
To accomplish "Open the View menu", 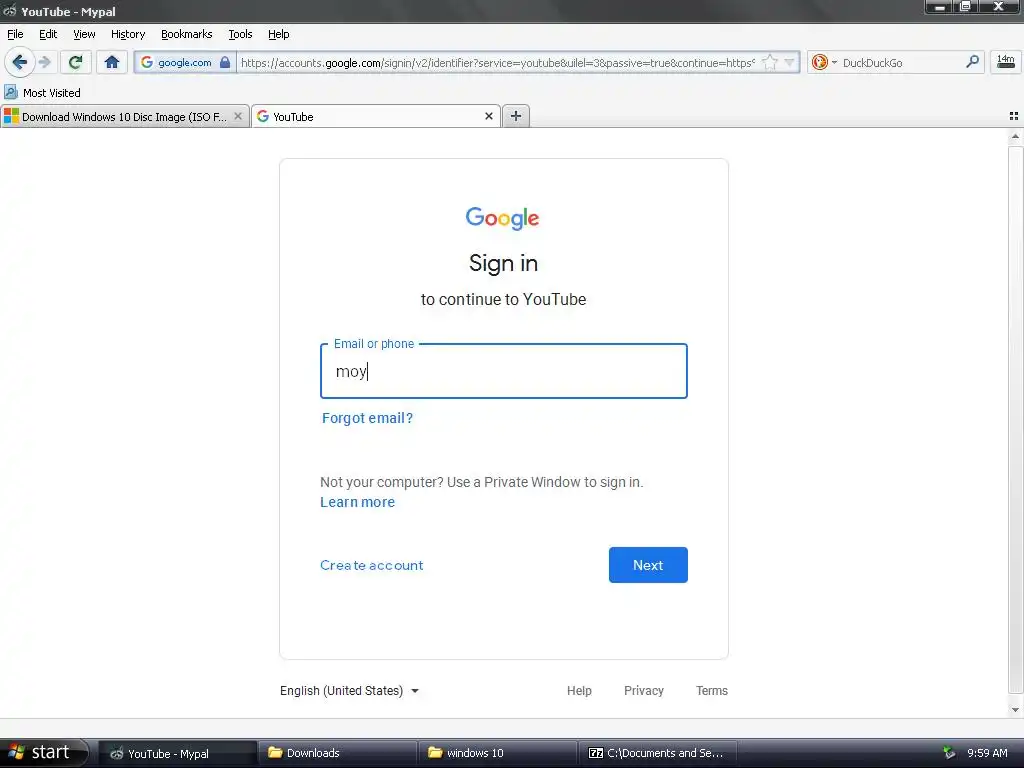I will (84, 34).
